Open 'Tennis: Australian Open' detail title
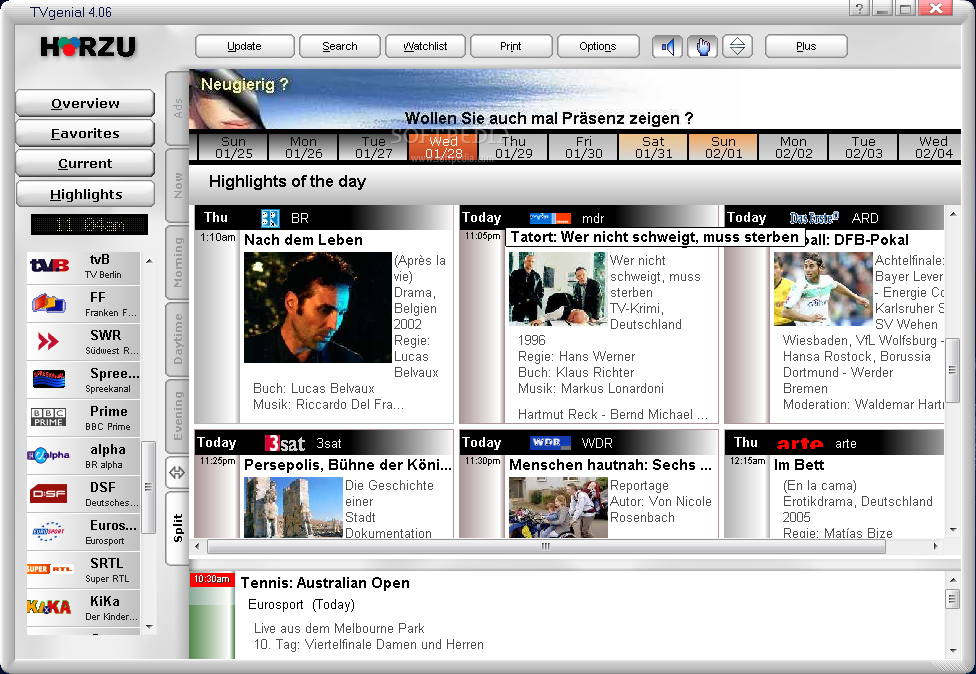976x674 pixels. click(325, 583)
